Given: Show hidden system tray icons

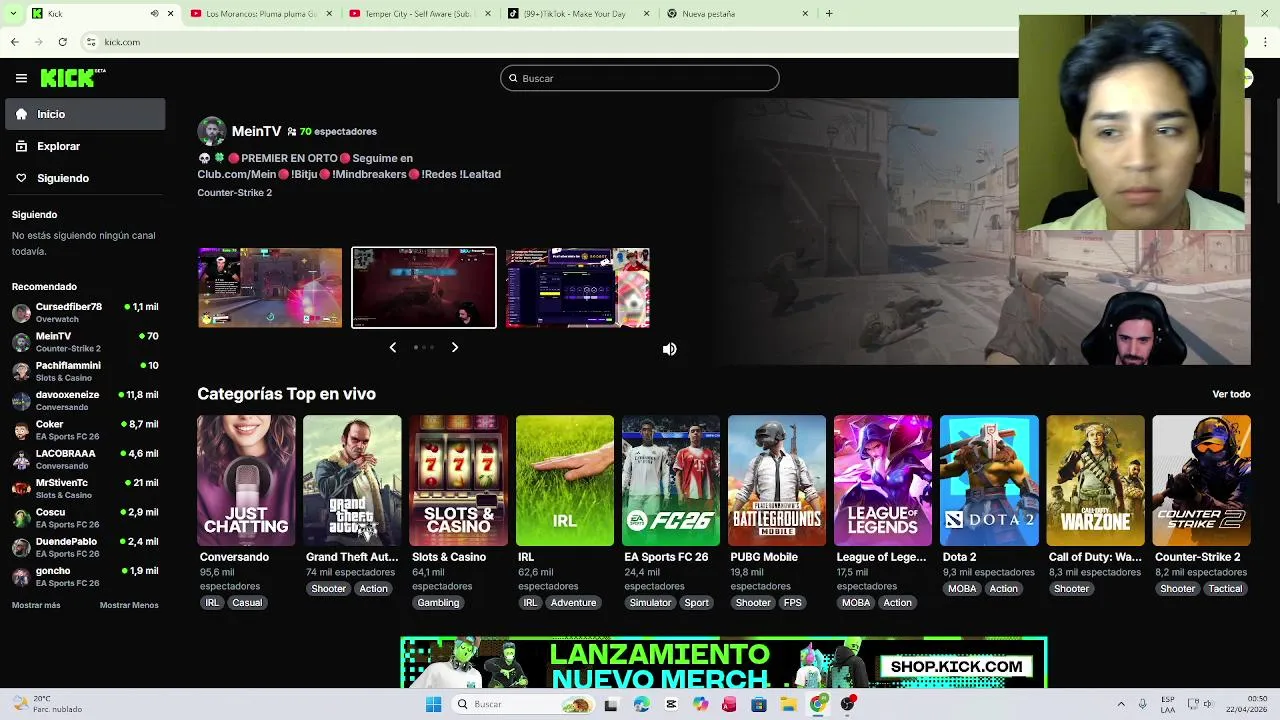Looking at the screenshot, I should pyautogui.click(x=1121, y=704).
